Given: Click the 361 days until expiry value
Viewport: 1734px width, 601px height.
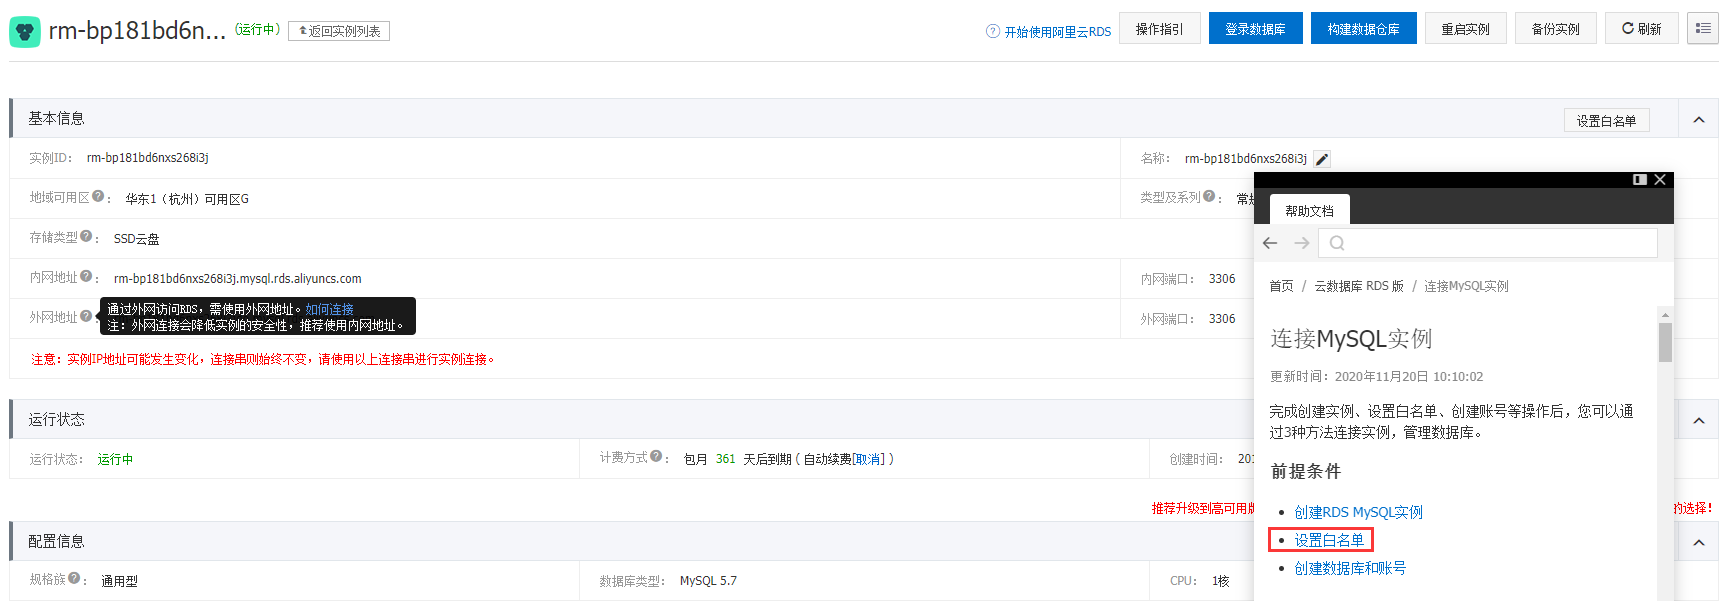Looking at the screenshot, I should (725, 459).
